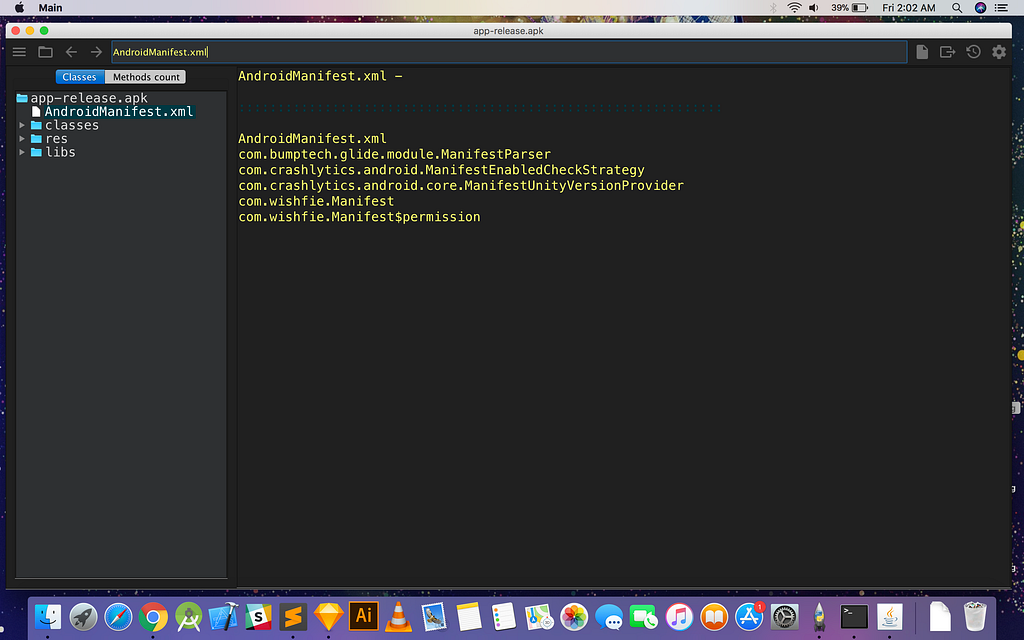The image size is (1024, 640).
Task: Open the hamburger menu in the toolbar
Action: click(x=20, y=52)
